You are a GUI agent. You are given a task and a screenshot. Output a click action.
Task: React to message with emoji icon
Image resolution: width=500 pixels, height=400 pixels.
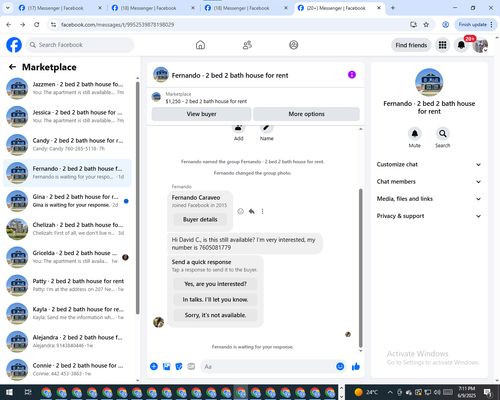pos(240,211)
